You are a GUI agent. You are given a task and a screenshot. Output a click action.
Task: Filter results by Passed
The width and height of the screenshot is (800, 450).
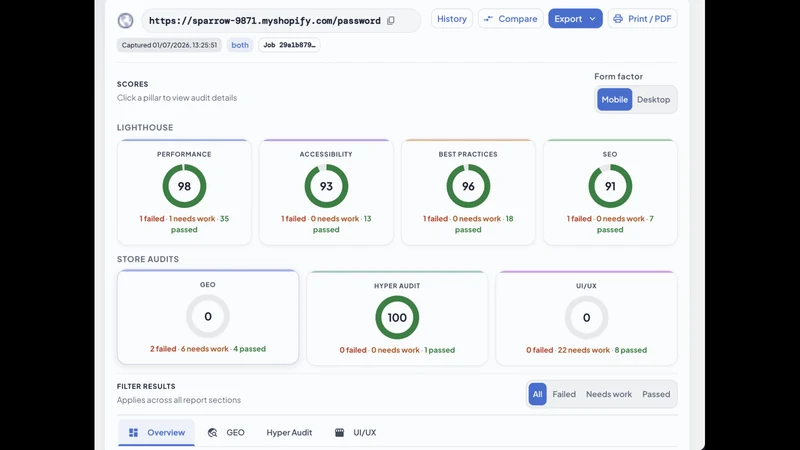pos(656,394)
